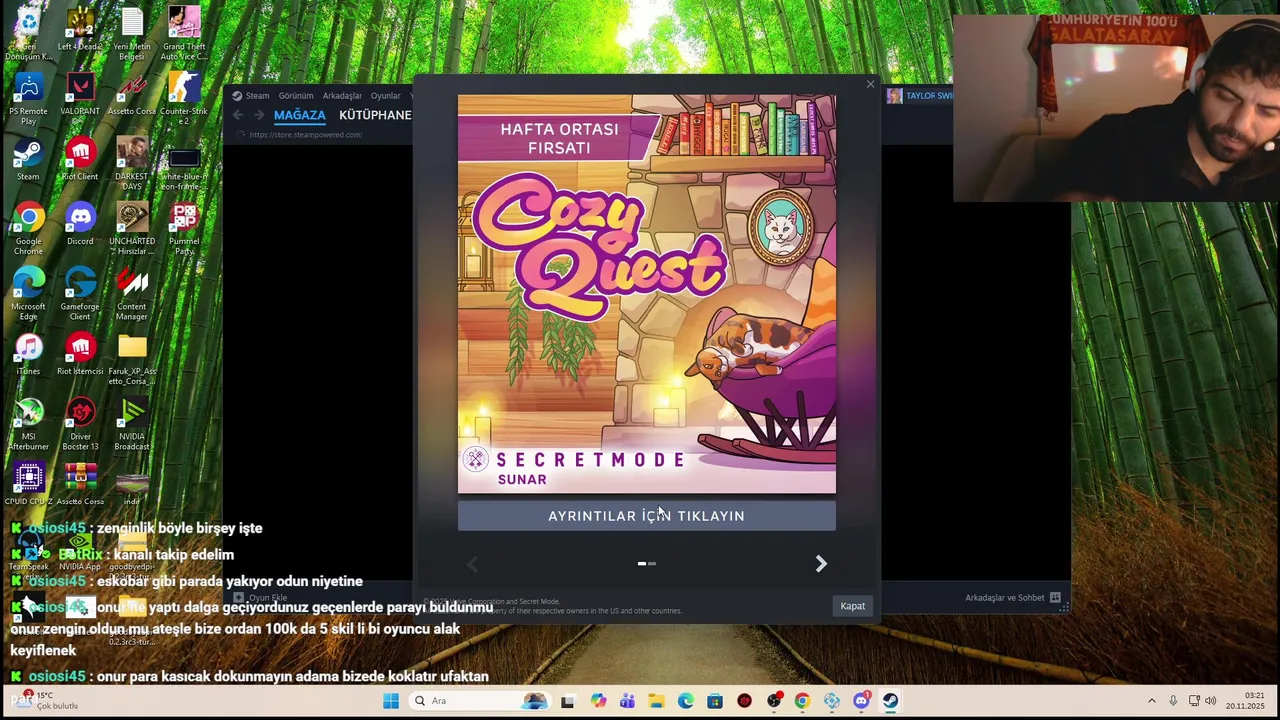This screenshot has width=1280, height=720.
Task: Launch UNCHARTED desktop shortcut
Action: point(132,229)
